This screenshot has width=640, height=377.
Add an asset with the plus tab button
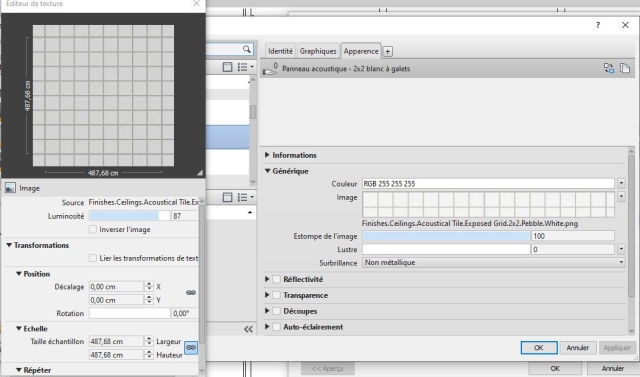tap(387, 51)
